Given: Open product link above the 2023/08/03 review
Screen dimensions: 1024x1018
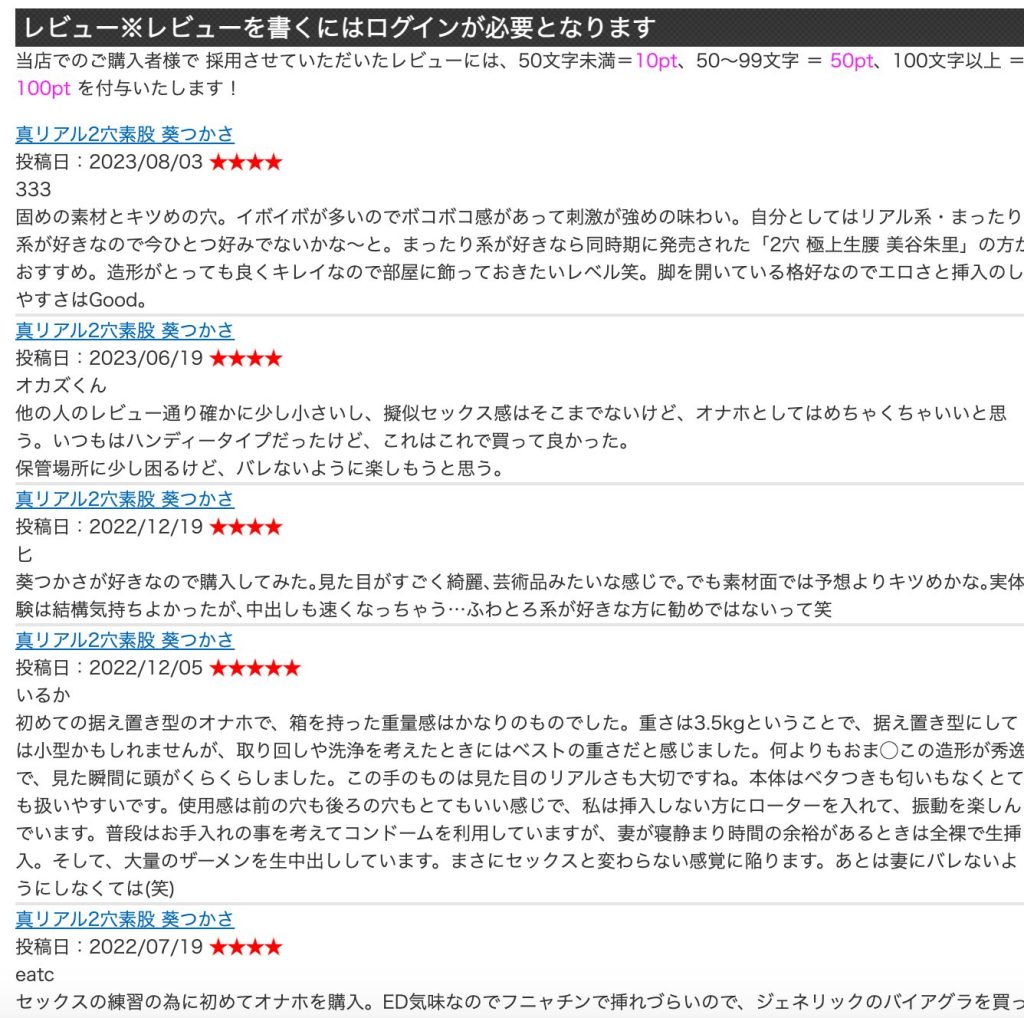Looking at the screenshot, I should (x=124, y=134).
